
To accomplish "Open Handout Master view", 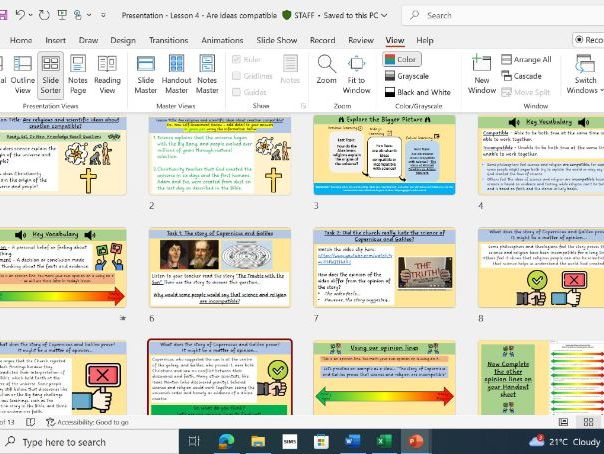I will pyautogui.click(x=176, y=74).
